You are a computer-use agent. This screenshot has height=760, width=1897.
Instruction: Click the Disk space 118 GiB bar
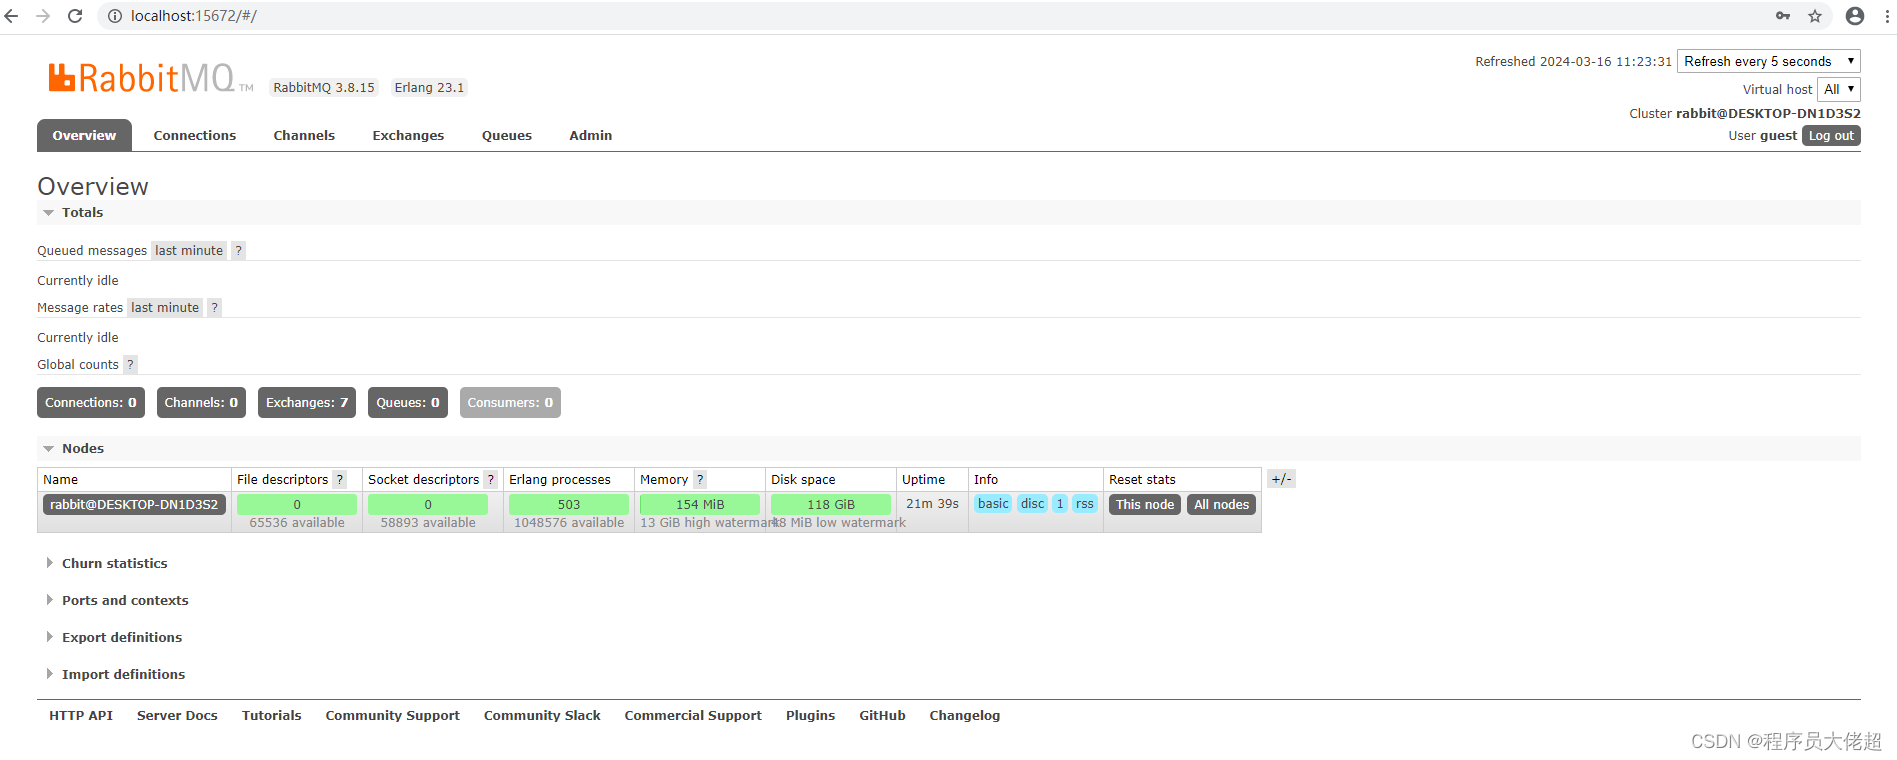(831, 505)
